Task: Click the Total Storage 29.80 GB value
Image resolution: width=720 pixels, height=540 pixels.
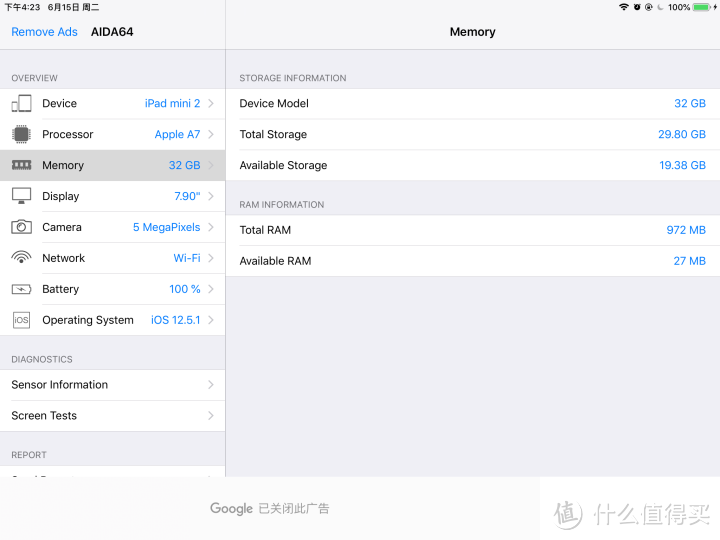Action: (682, 134)
